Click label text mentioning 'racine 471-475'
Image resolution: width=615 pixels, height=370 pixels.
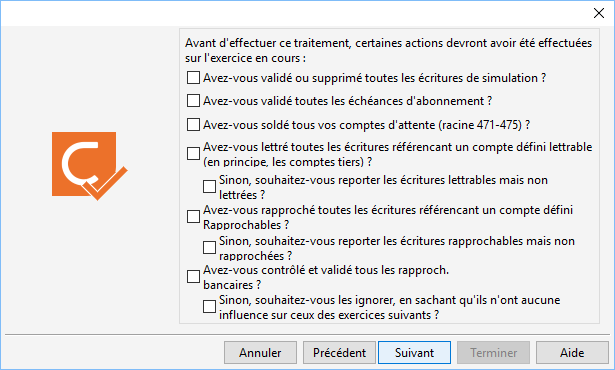coord(366,125)
